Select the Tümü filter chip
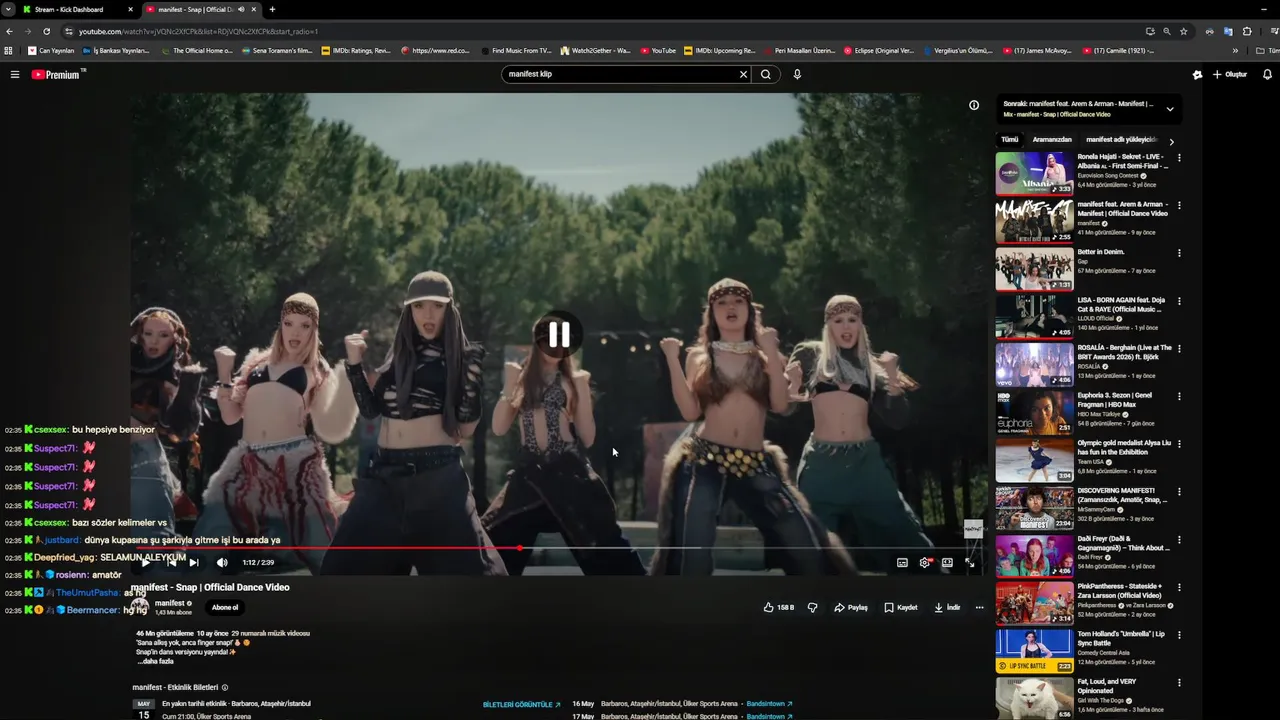Image resolution: width=1280 pixels, height=720 pixels. coord(1010,140)
